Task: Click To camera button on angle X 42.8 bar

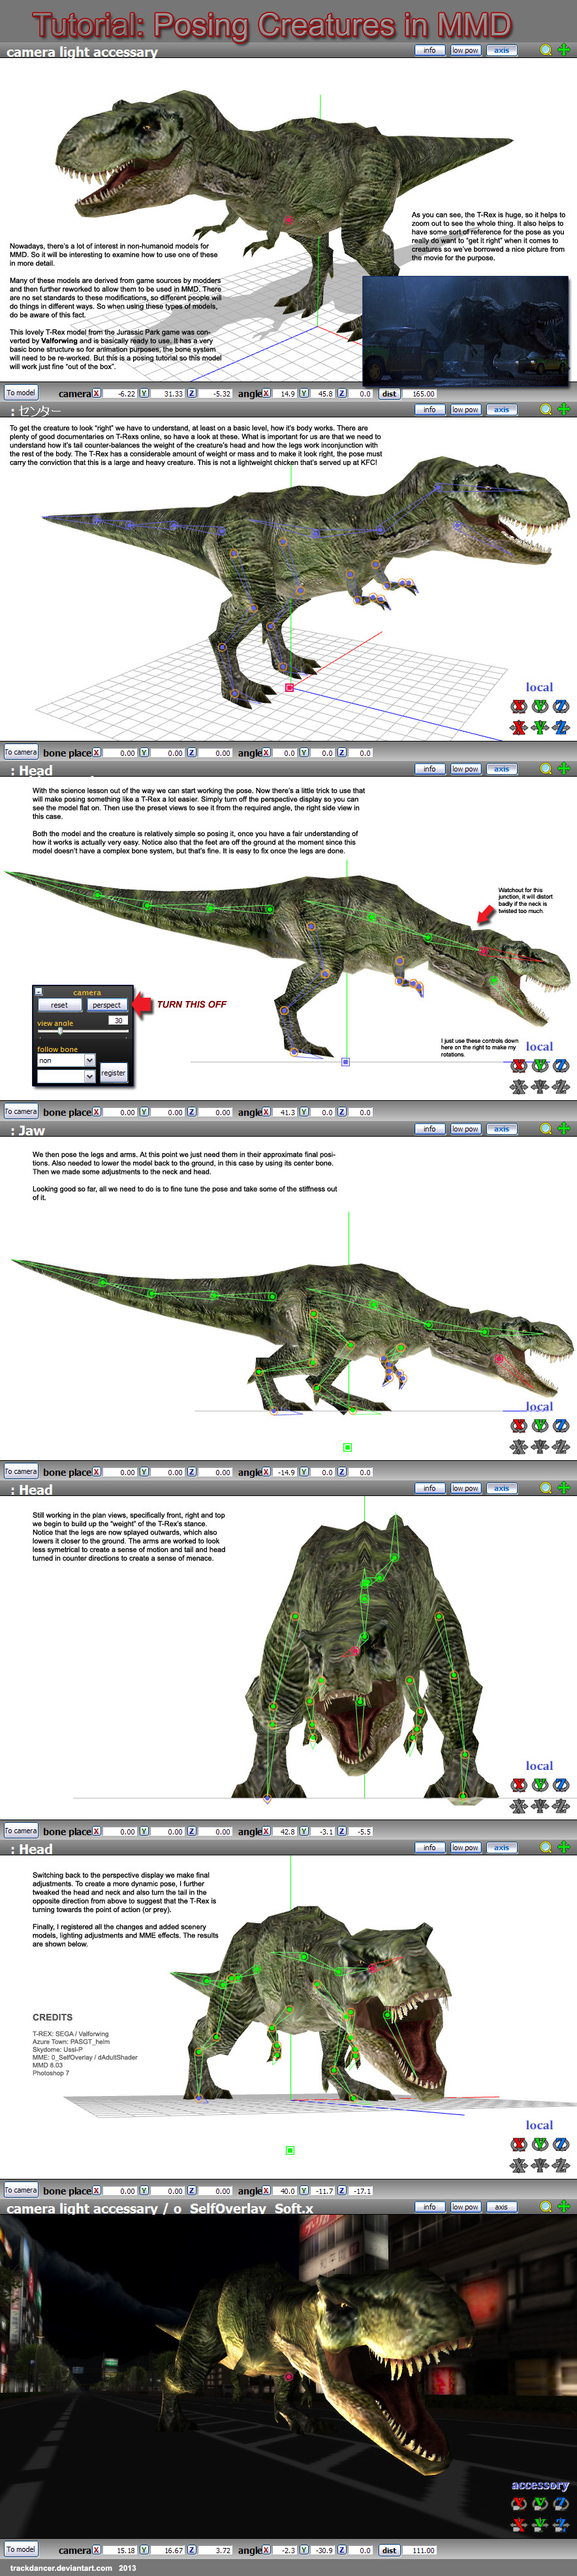Action: [20, 1830]
